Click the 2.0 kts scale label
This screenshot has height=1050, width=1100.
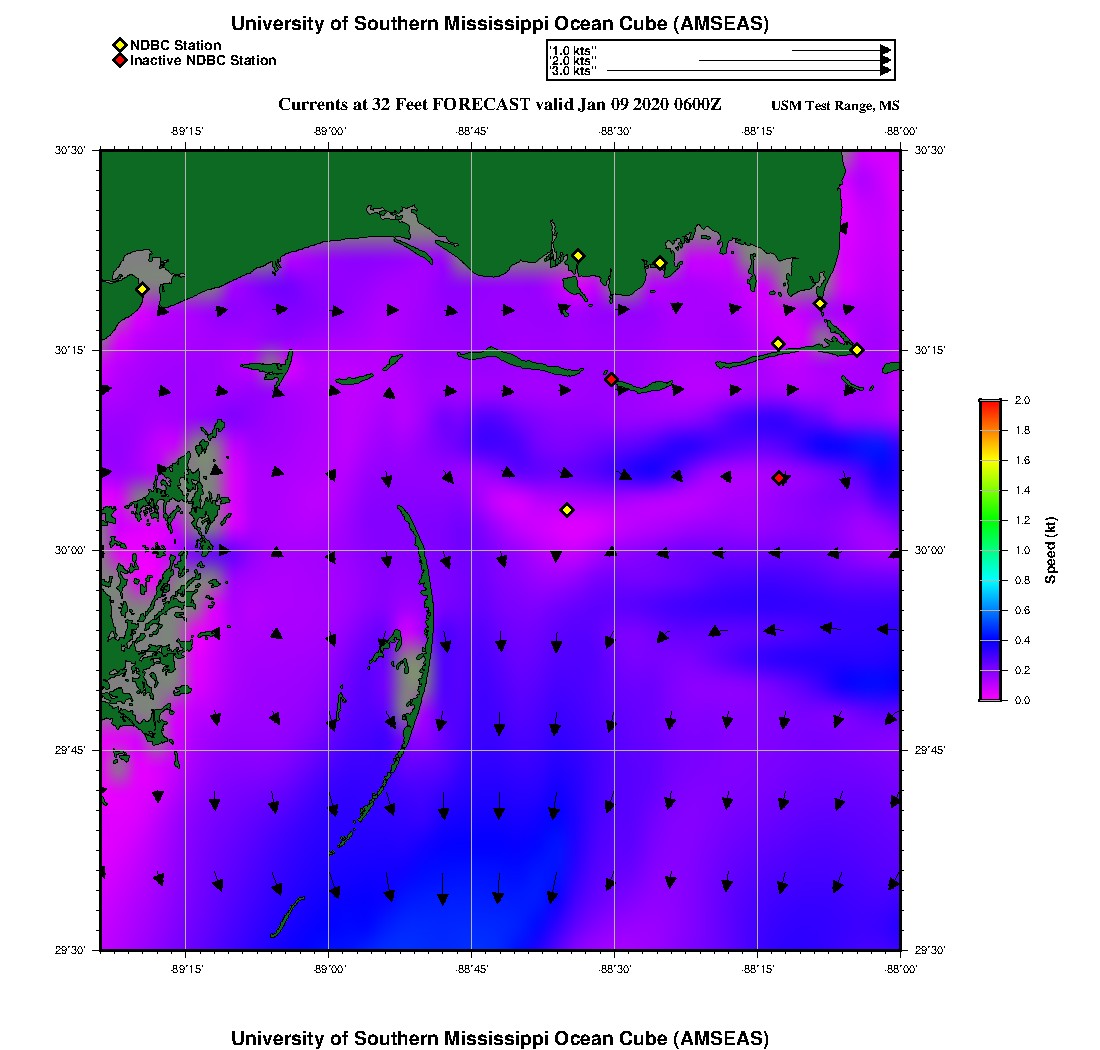point(574,60)
